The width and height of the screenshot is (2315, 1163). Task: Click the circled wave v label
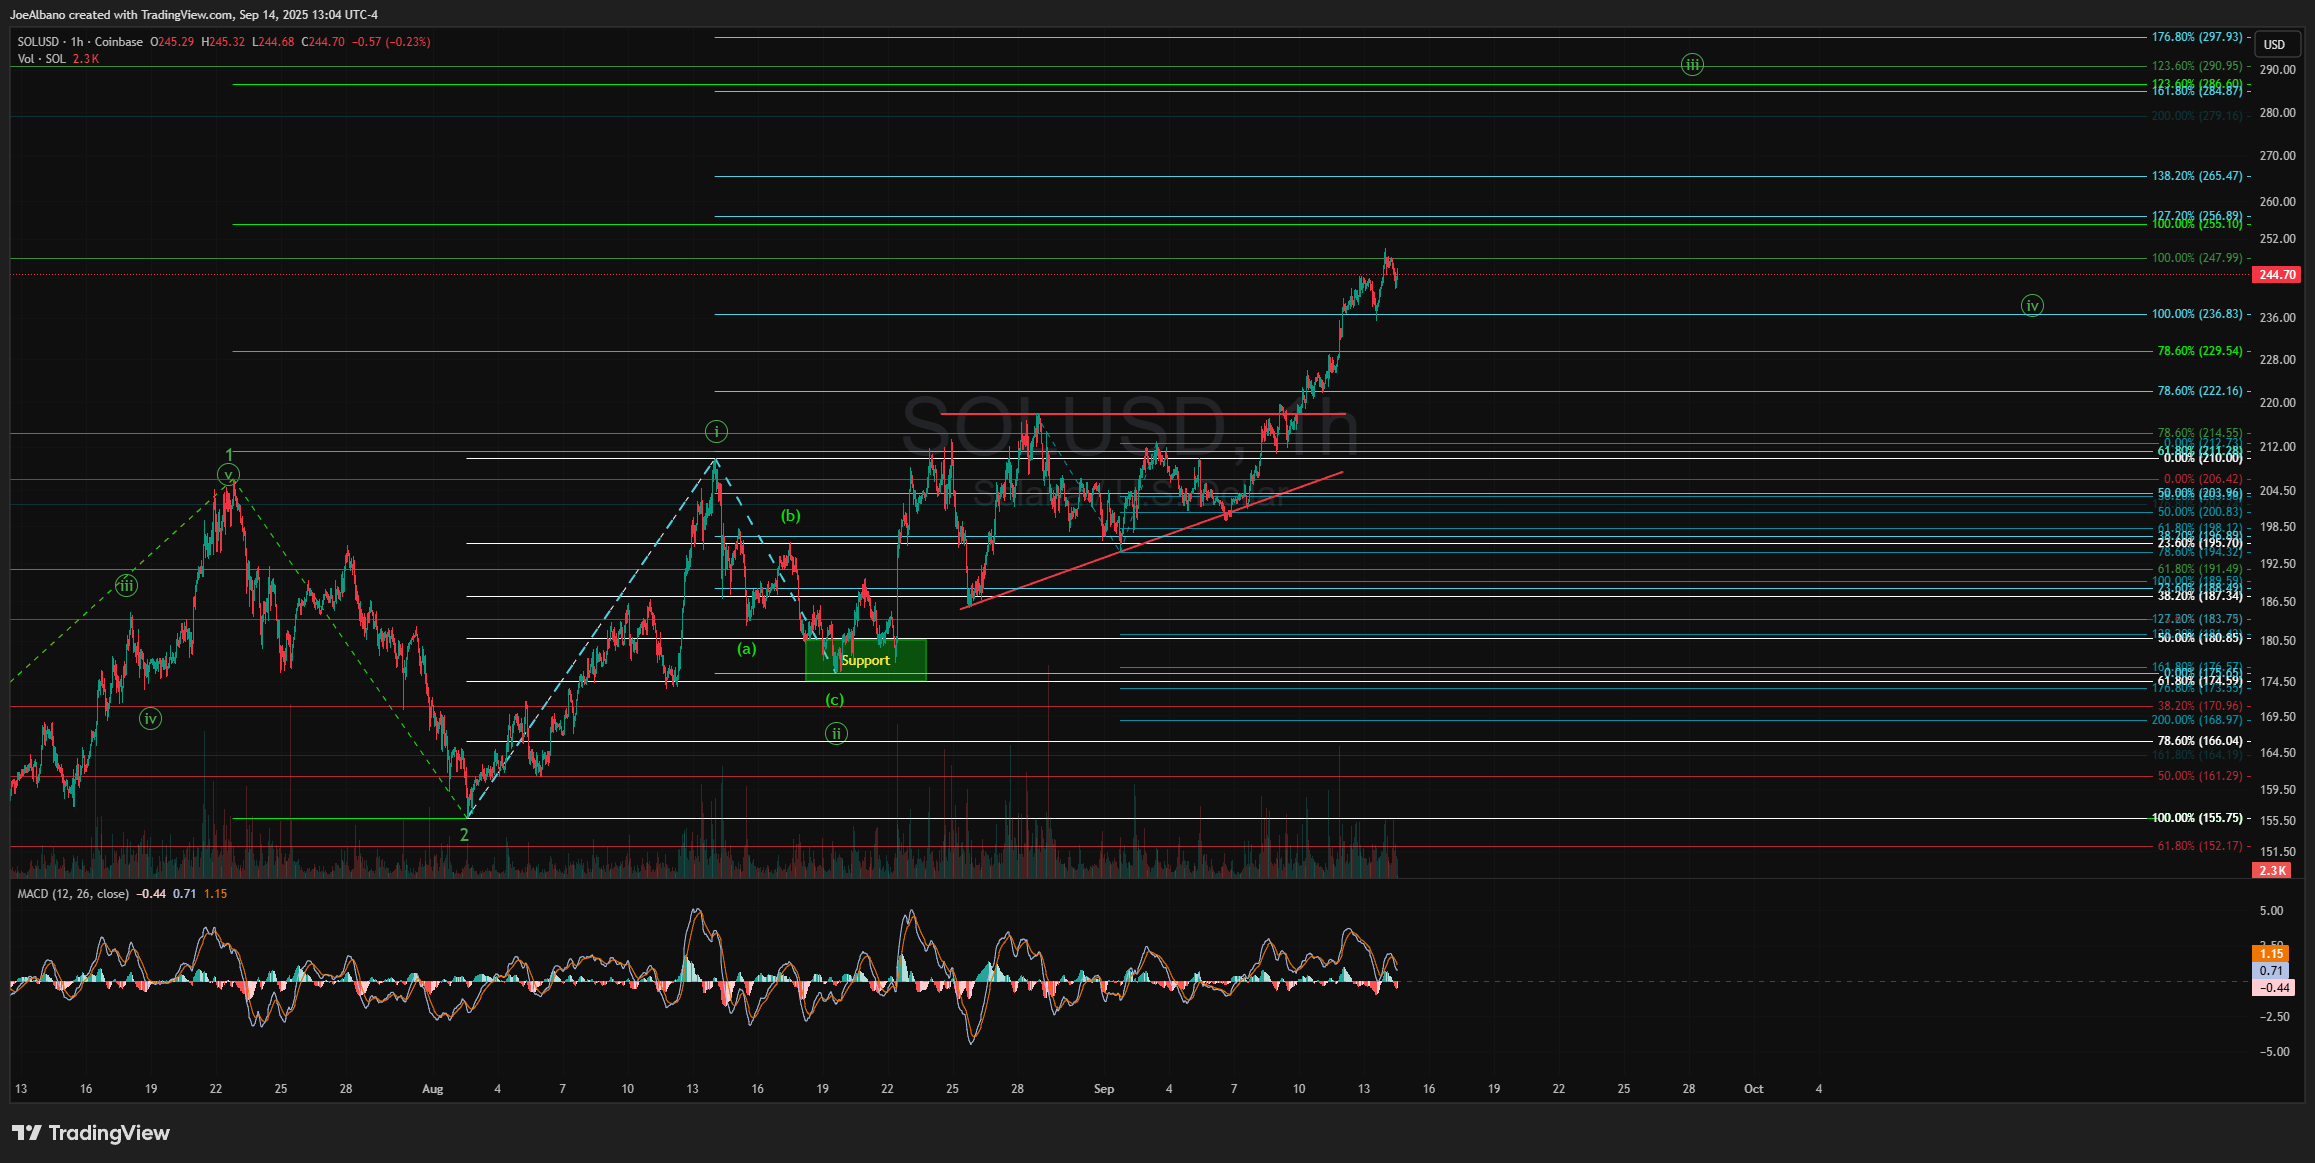[x=228, y=475]
